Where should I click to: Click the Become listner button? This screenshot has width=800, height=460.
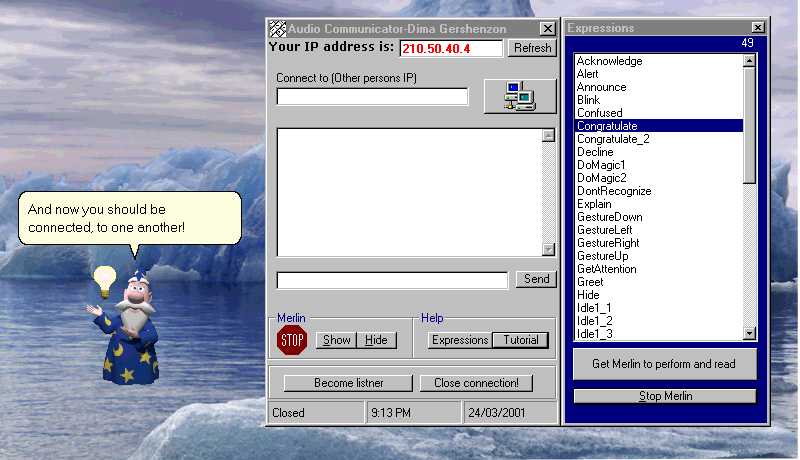(348, 383)
